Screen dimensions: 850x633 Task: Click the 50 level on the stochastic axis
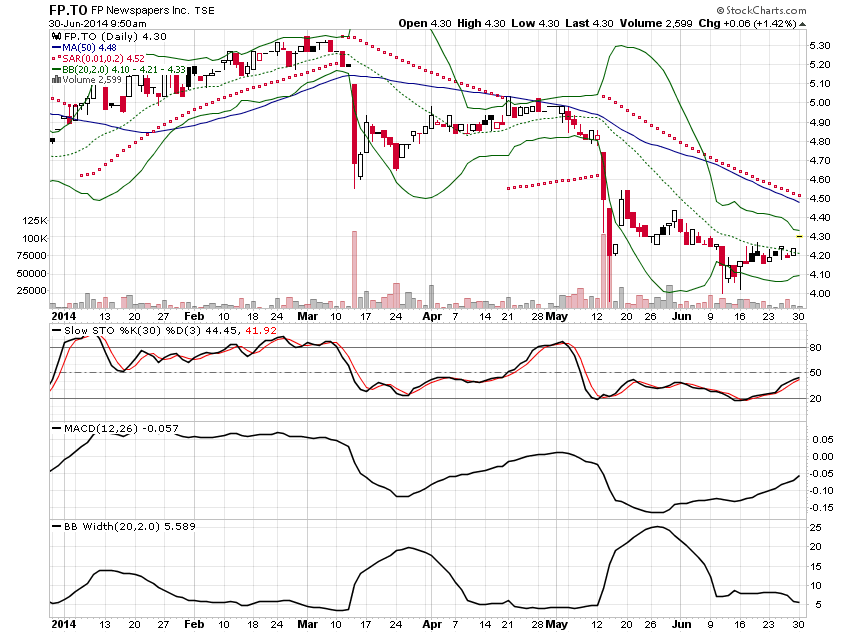815,373
